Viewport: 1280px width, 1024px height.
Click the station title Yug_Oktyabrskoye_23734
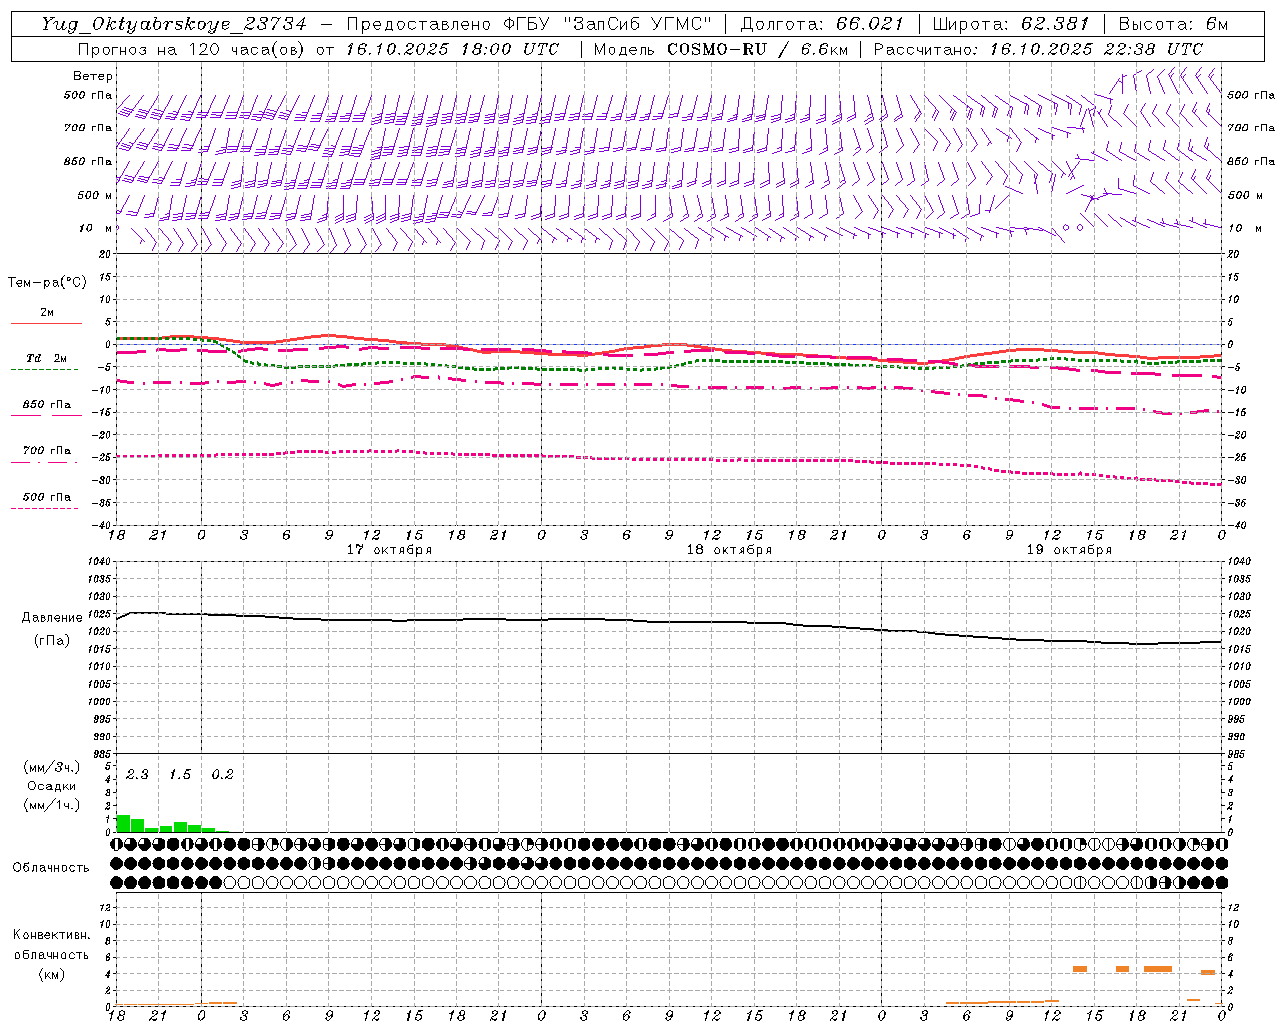(x=174, y=24)
